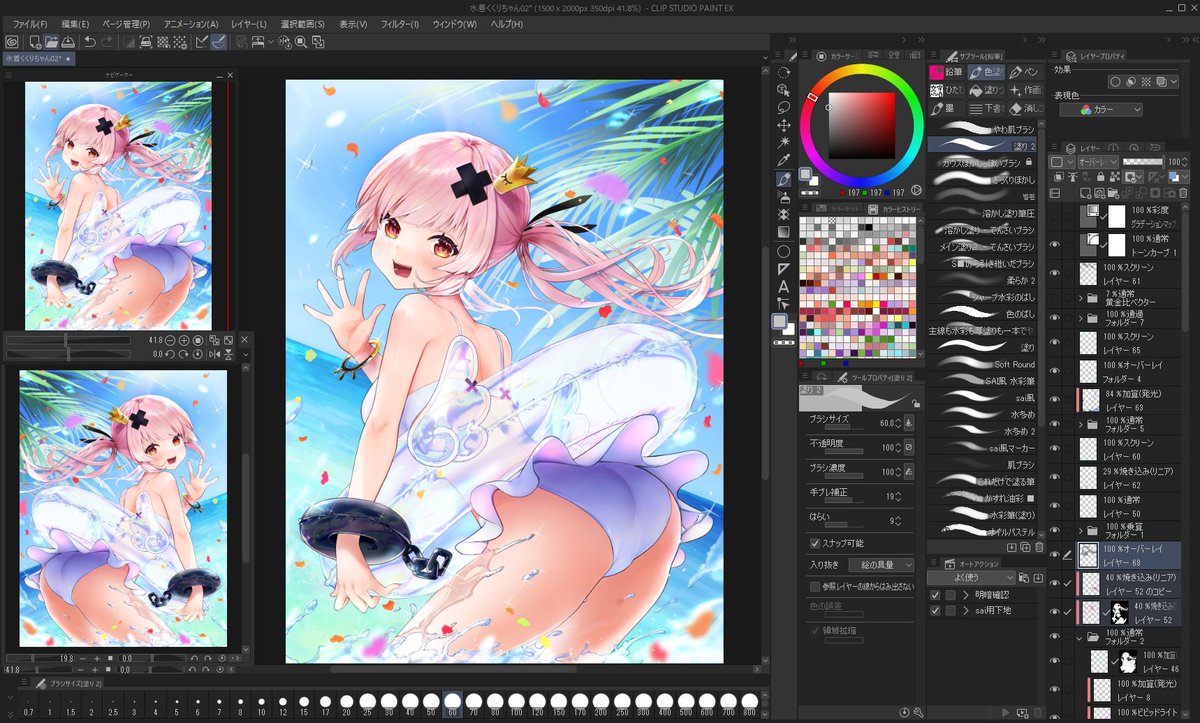Select the Auto select magic wand tool
The height and width of the screenshot is (723, 1200).
[x=784, y=143]
